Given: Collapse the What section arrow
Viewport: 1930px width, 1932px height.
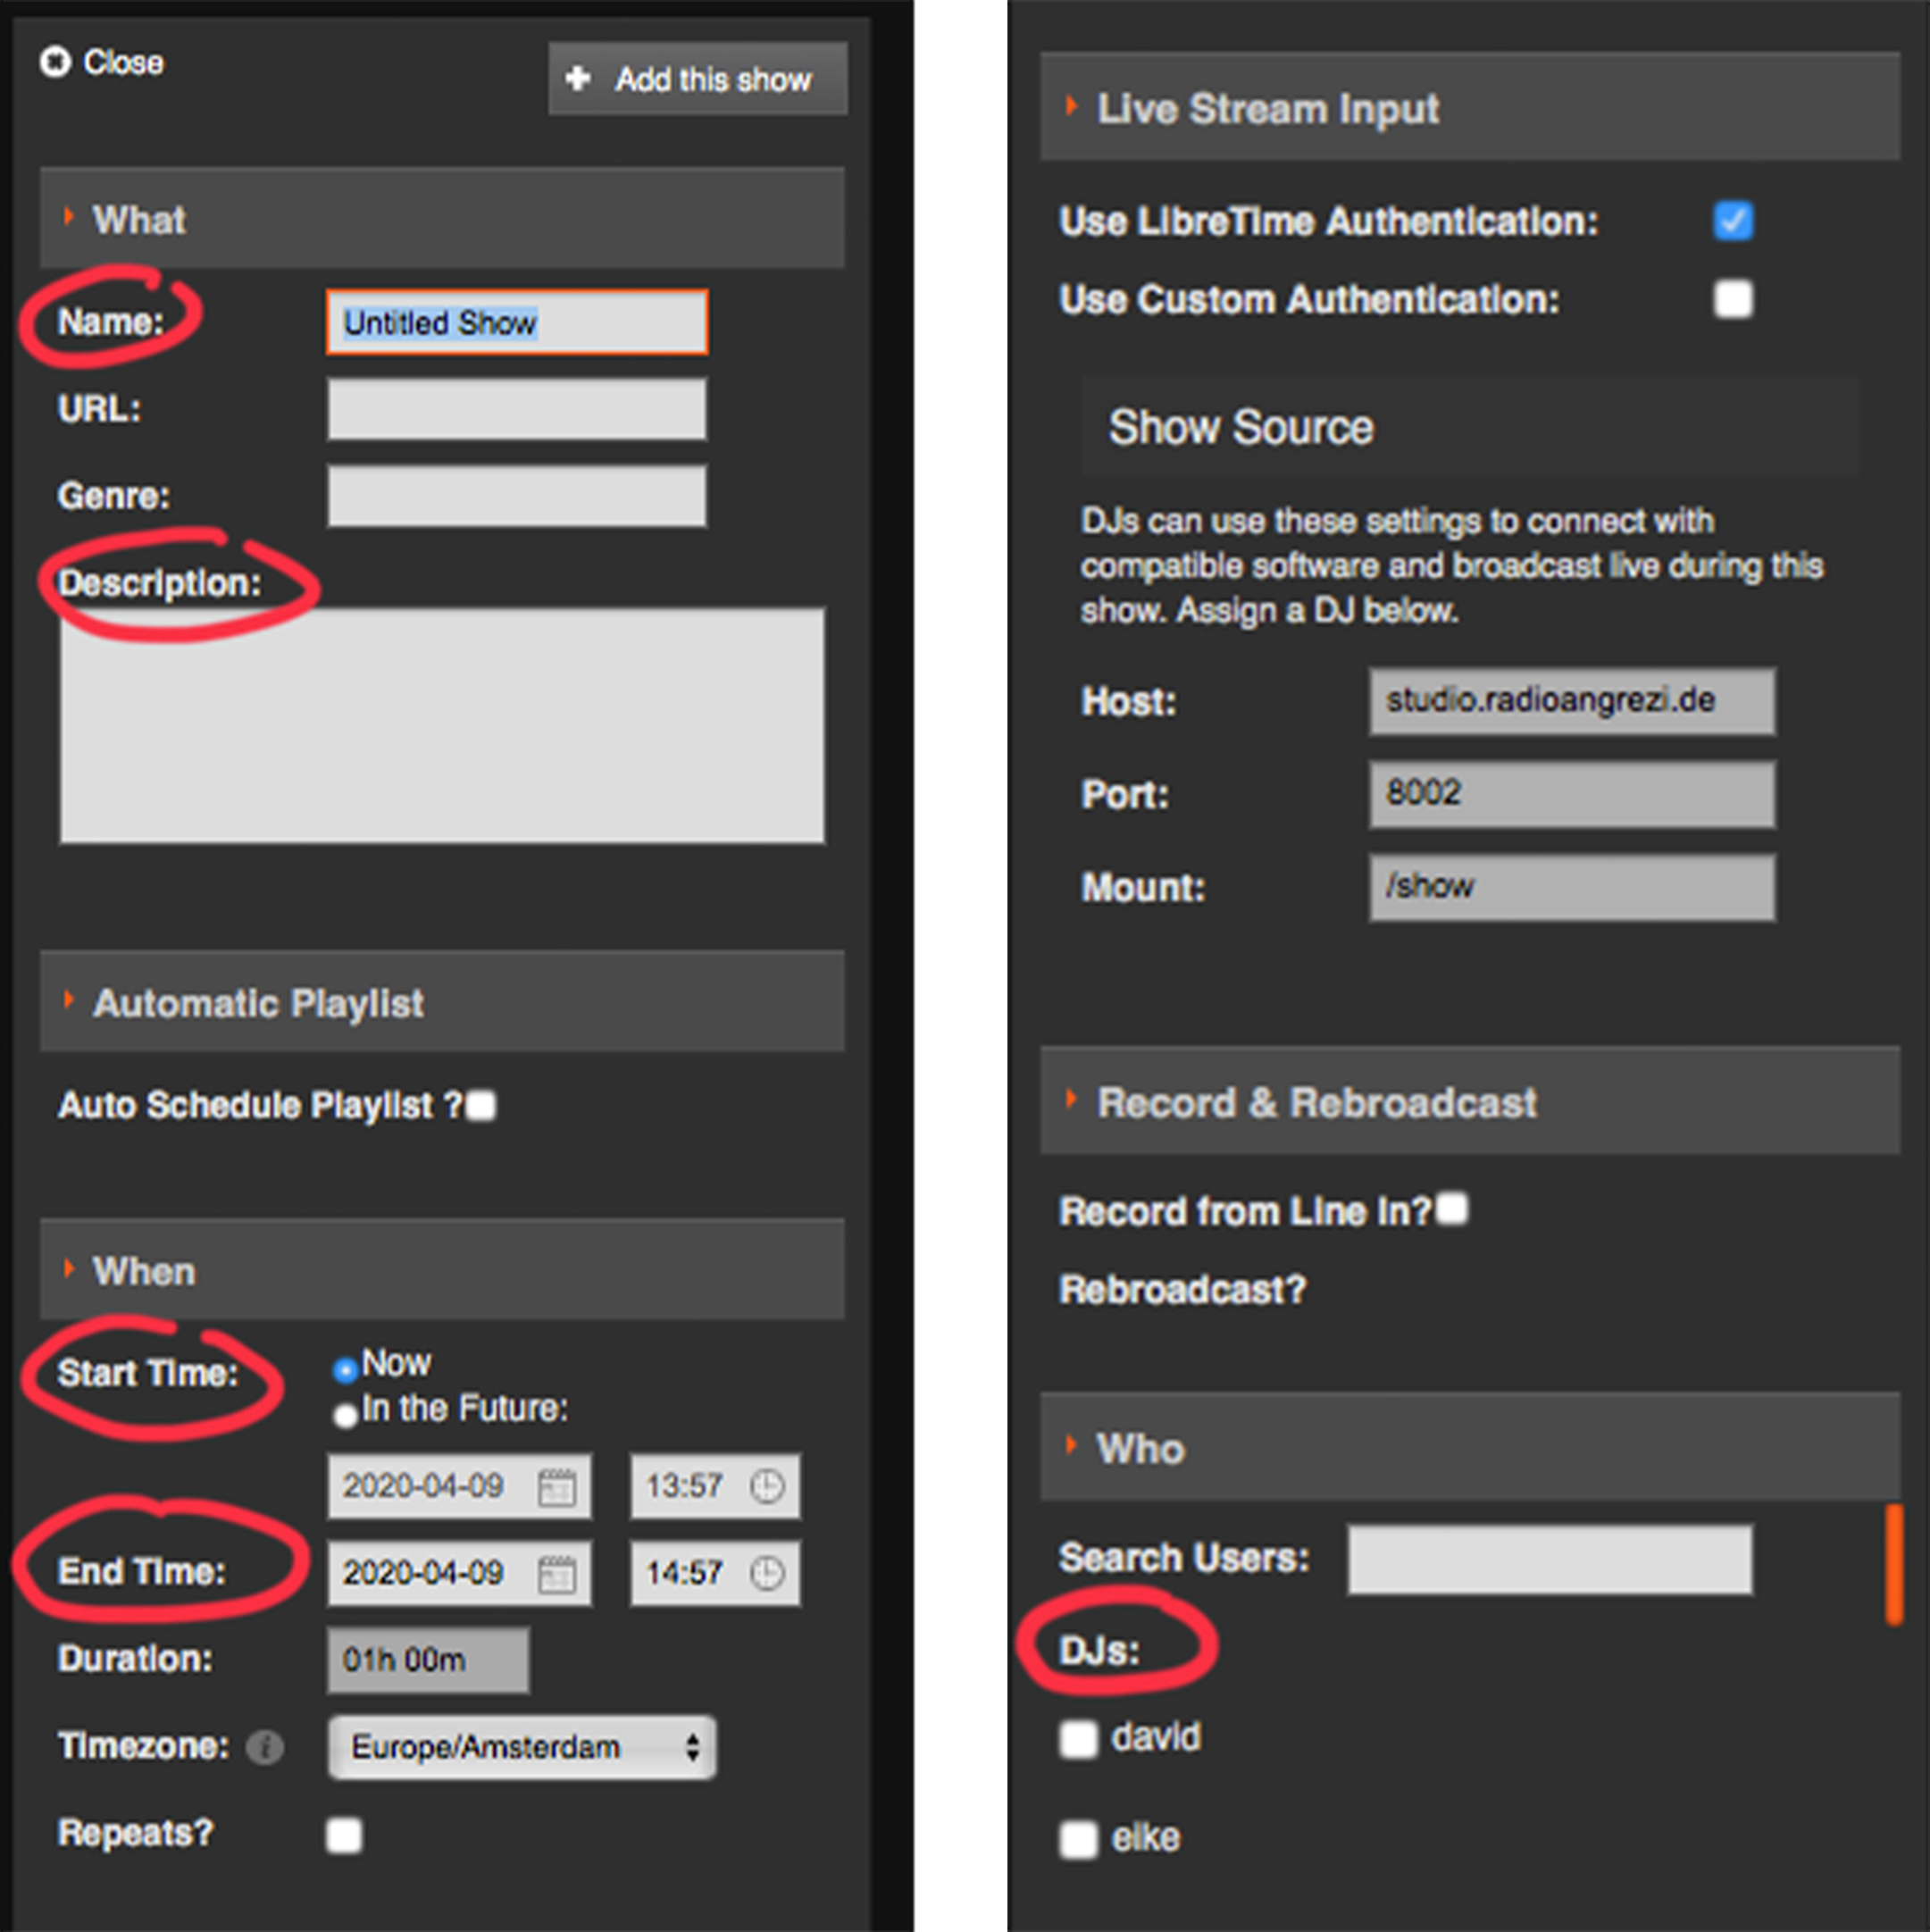Looking at the screenshot, I should 68,217.
